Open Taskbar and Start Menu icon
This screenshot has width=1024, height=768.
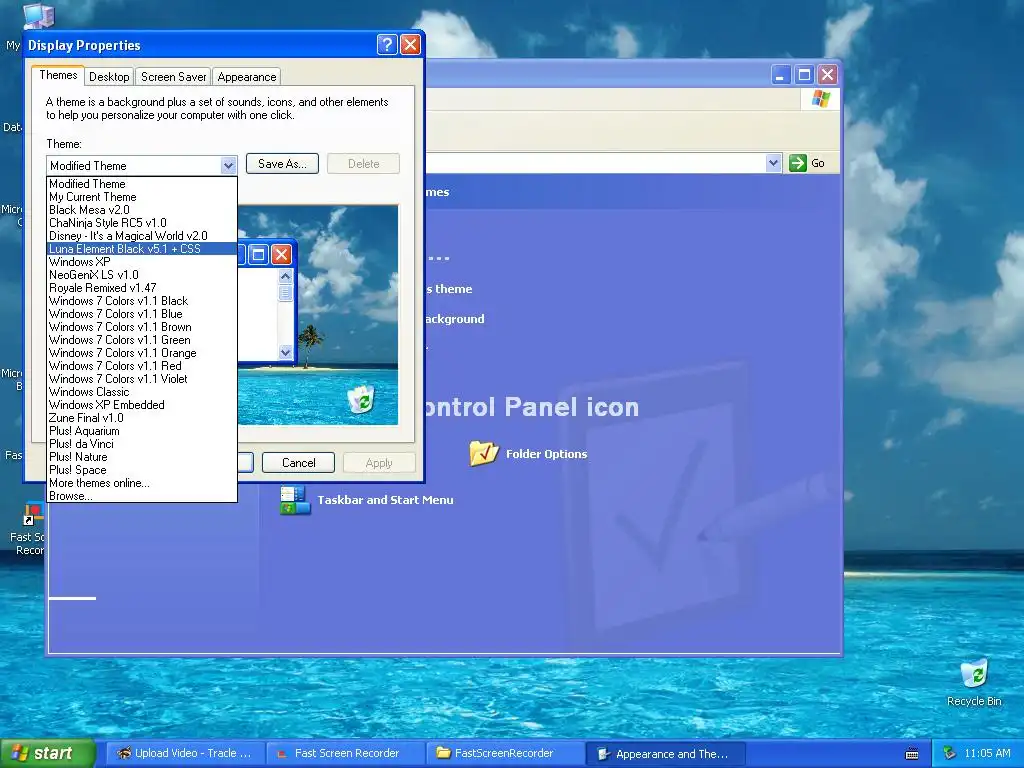pyautogui.click(x=295, y=500)
